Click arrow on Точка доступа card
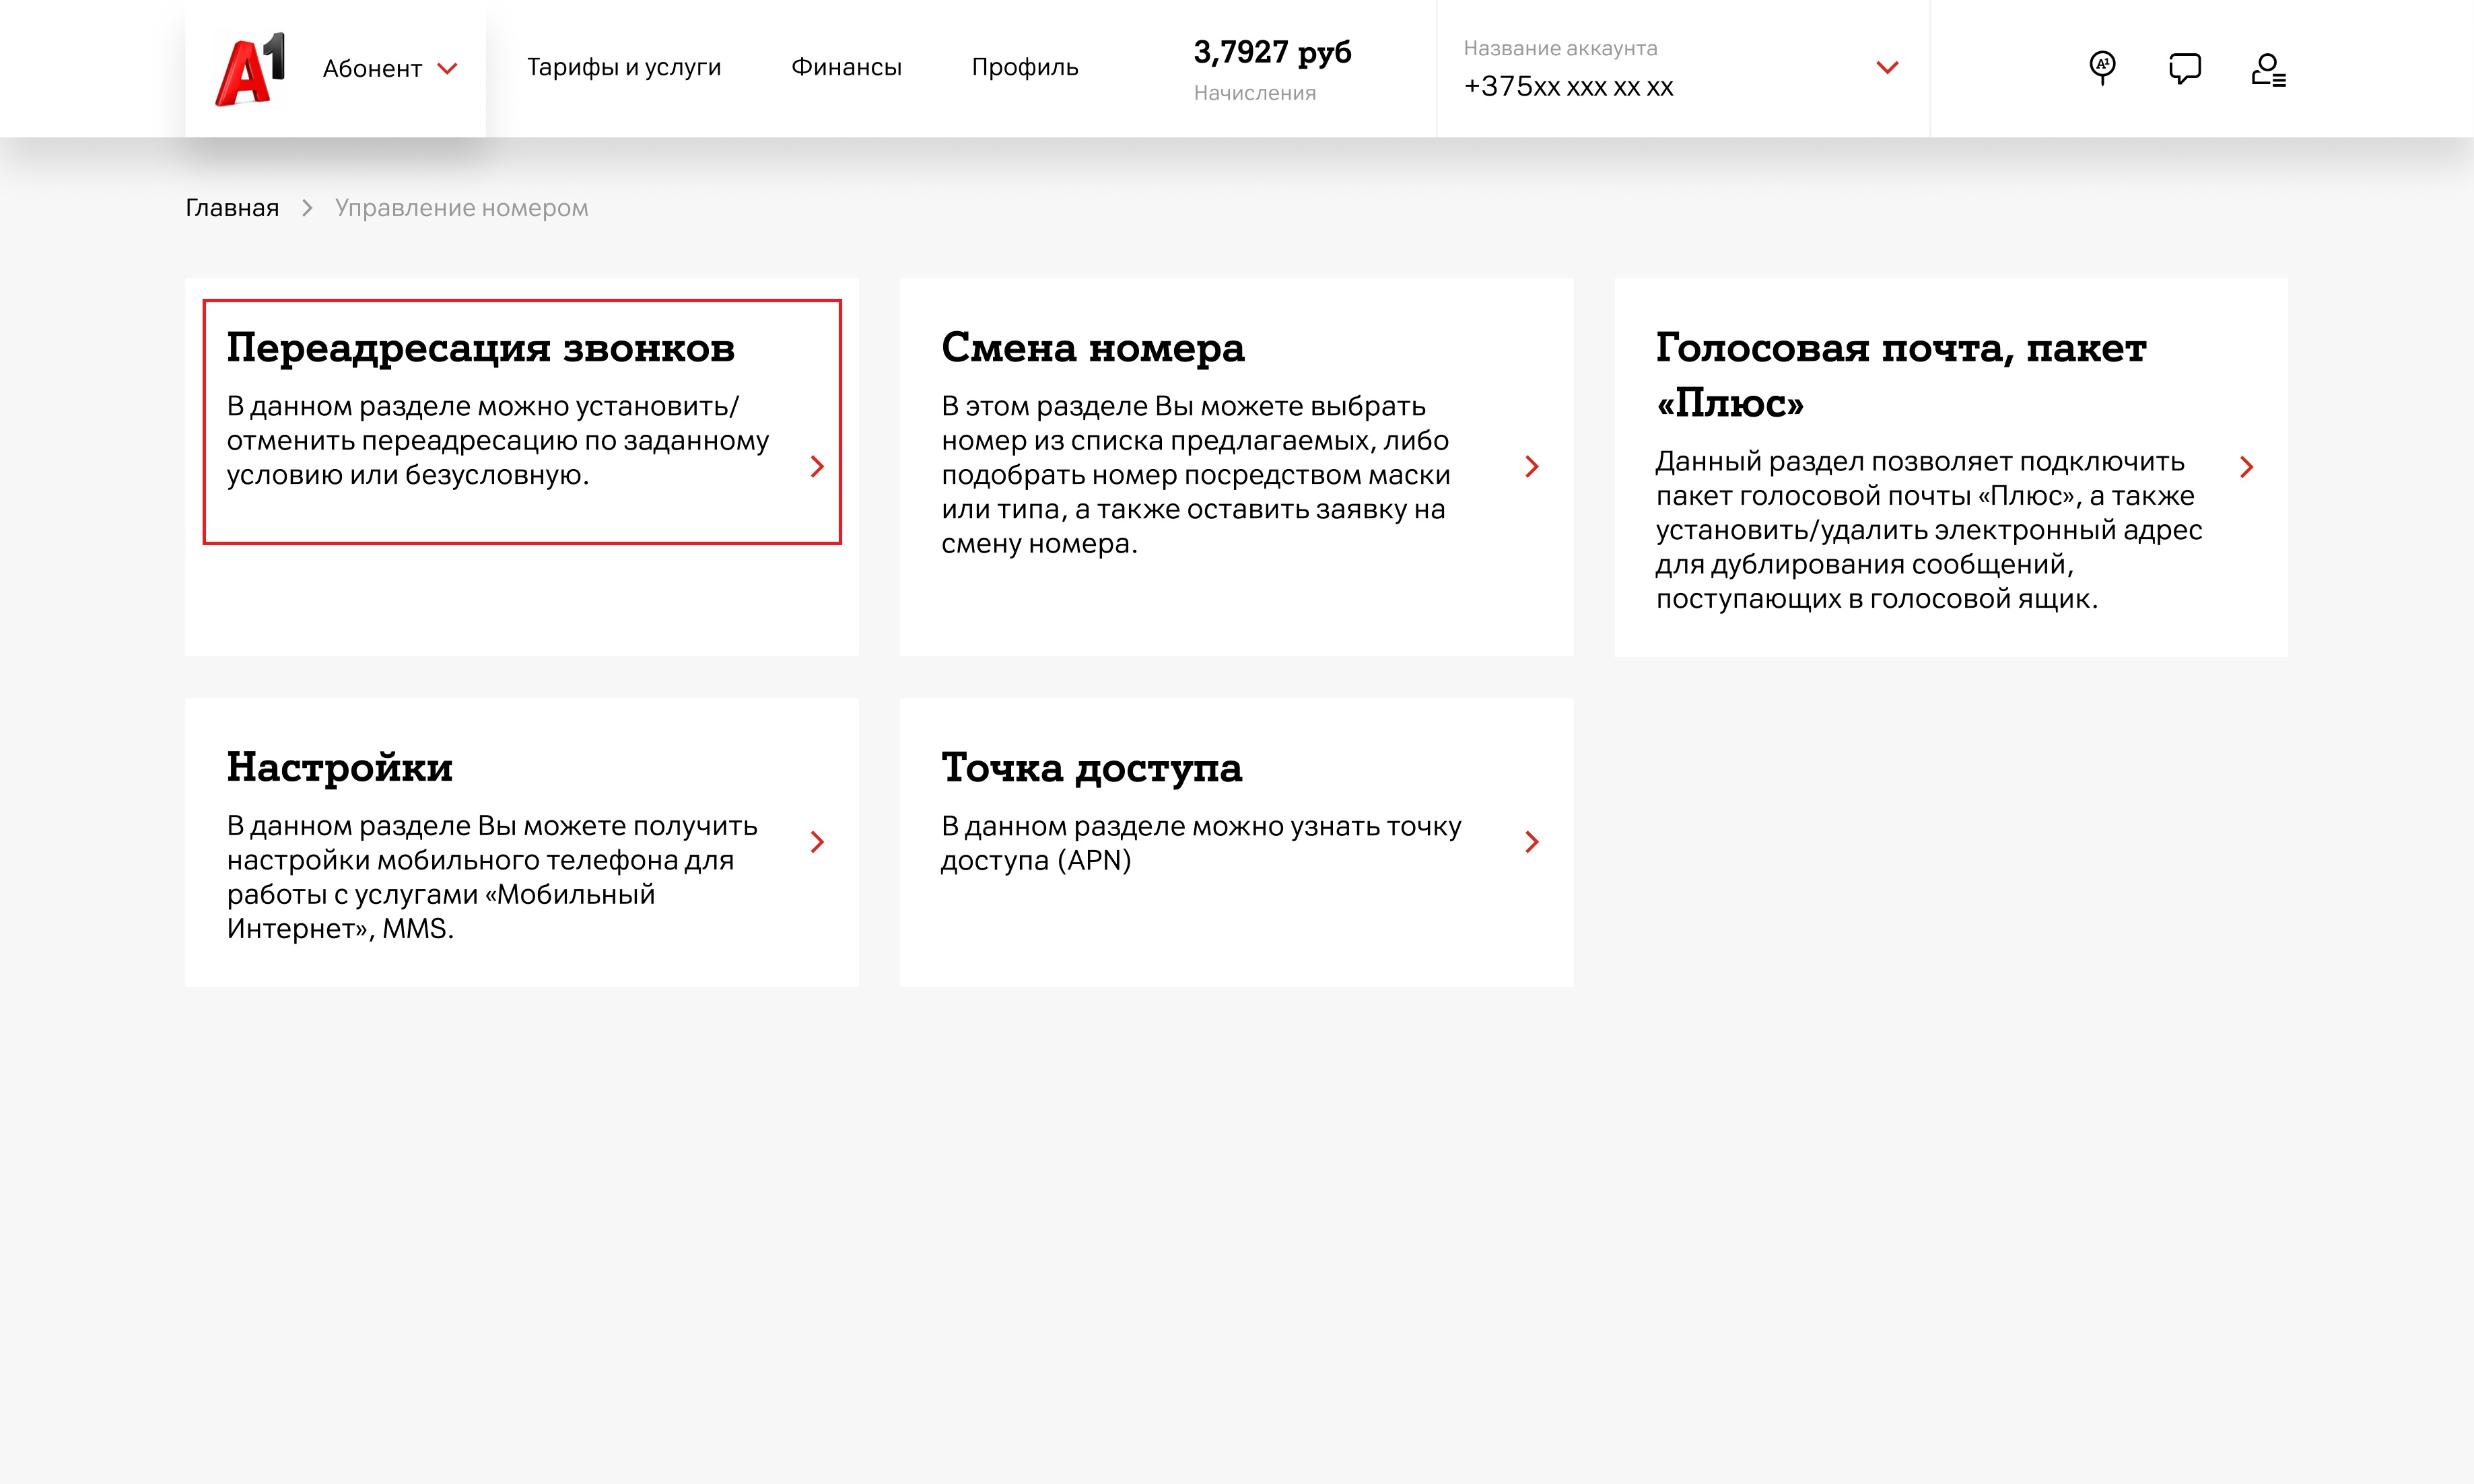Screen dimensions: 2474x1484 pos(1531,842)
